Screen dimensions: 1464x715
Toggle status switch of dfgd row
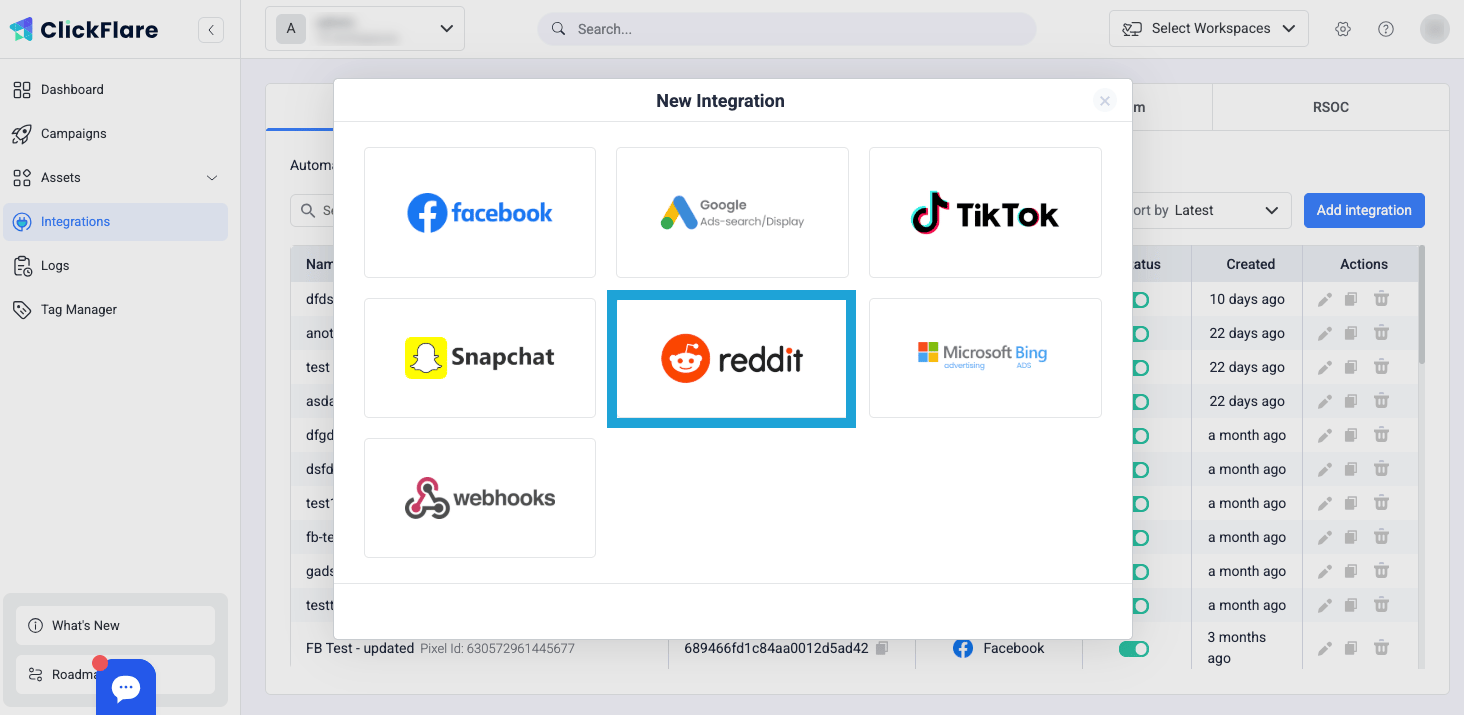click(x=1140, y=436)
